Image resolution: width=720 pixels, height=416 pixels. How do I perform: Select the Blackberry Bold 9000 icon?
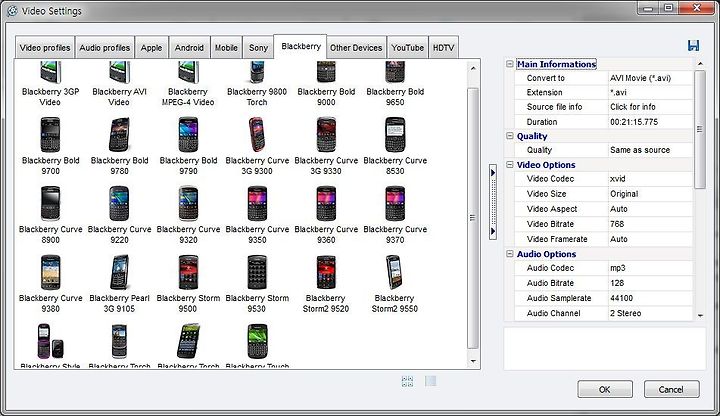coord(326,73)
